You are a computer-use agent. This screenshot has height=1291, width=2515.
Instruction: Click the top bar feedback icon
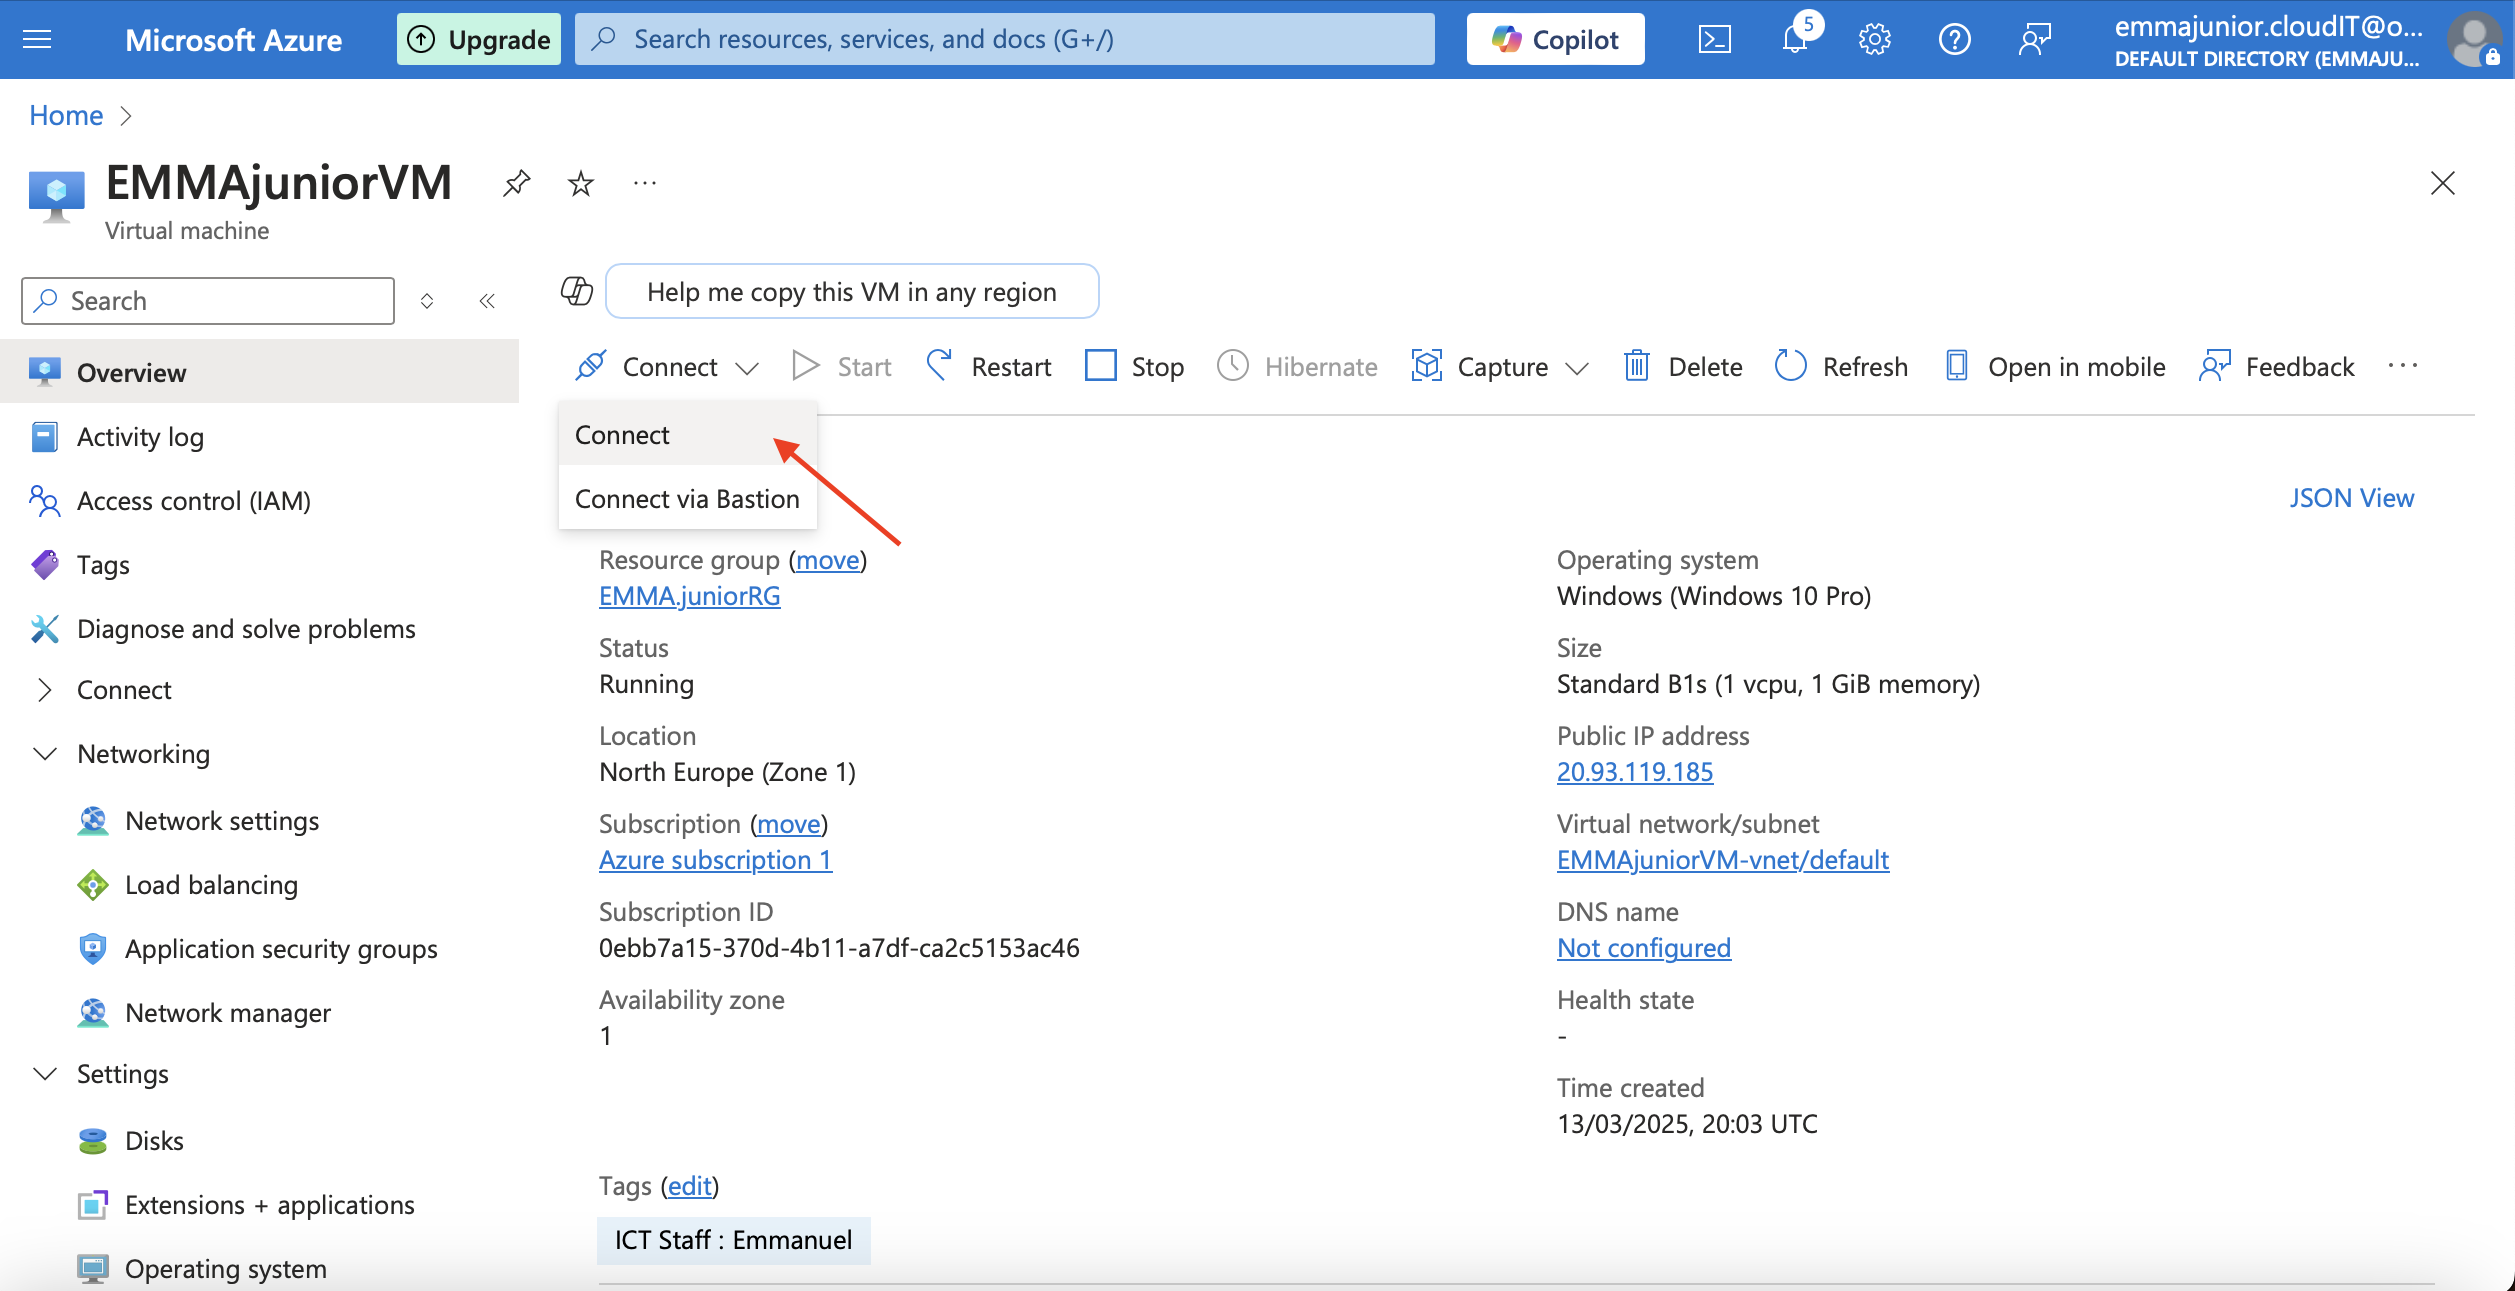[x=2035, y=39]
